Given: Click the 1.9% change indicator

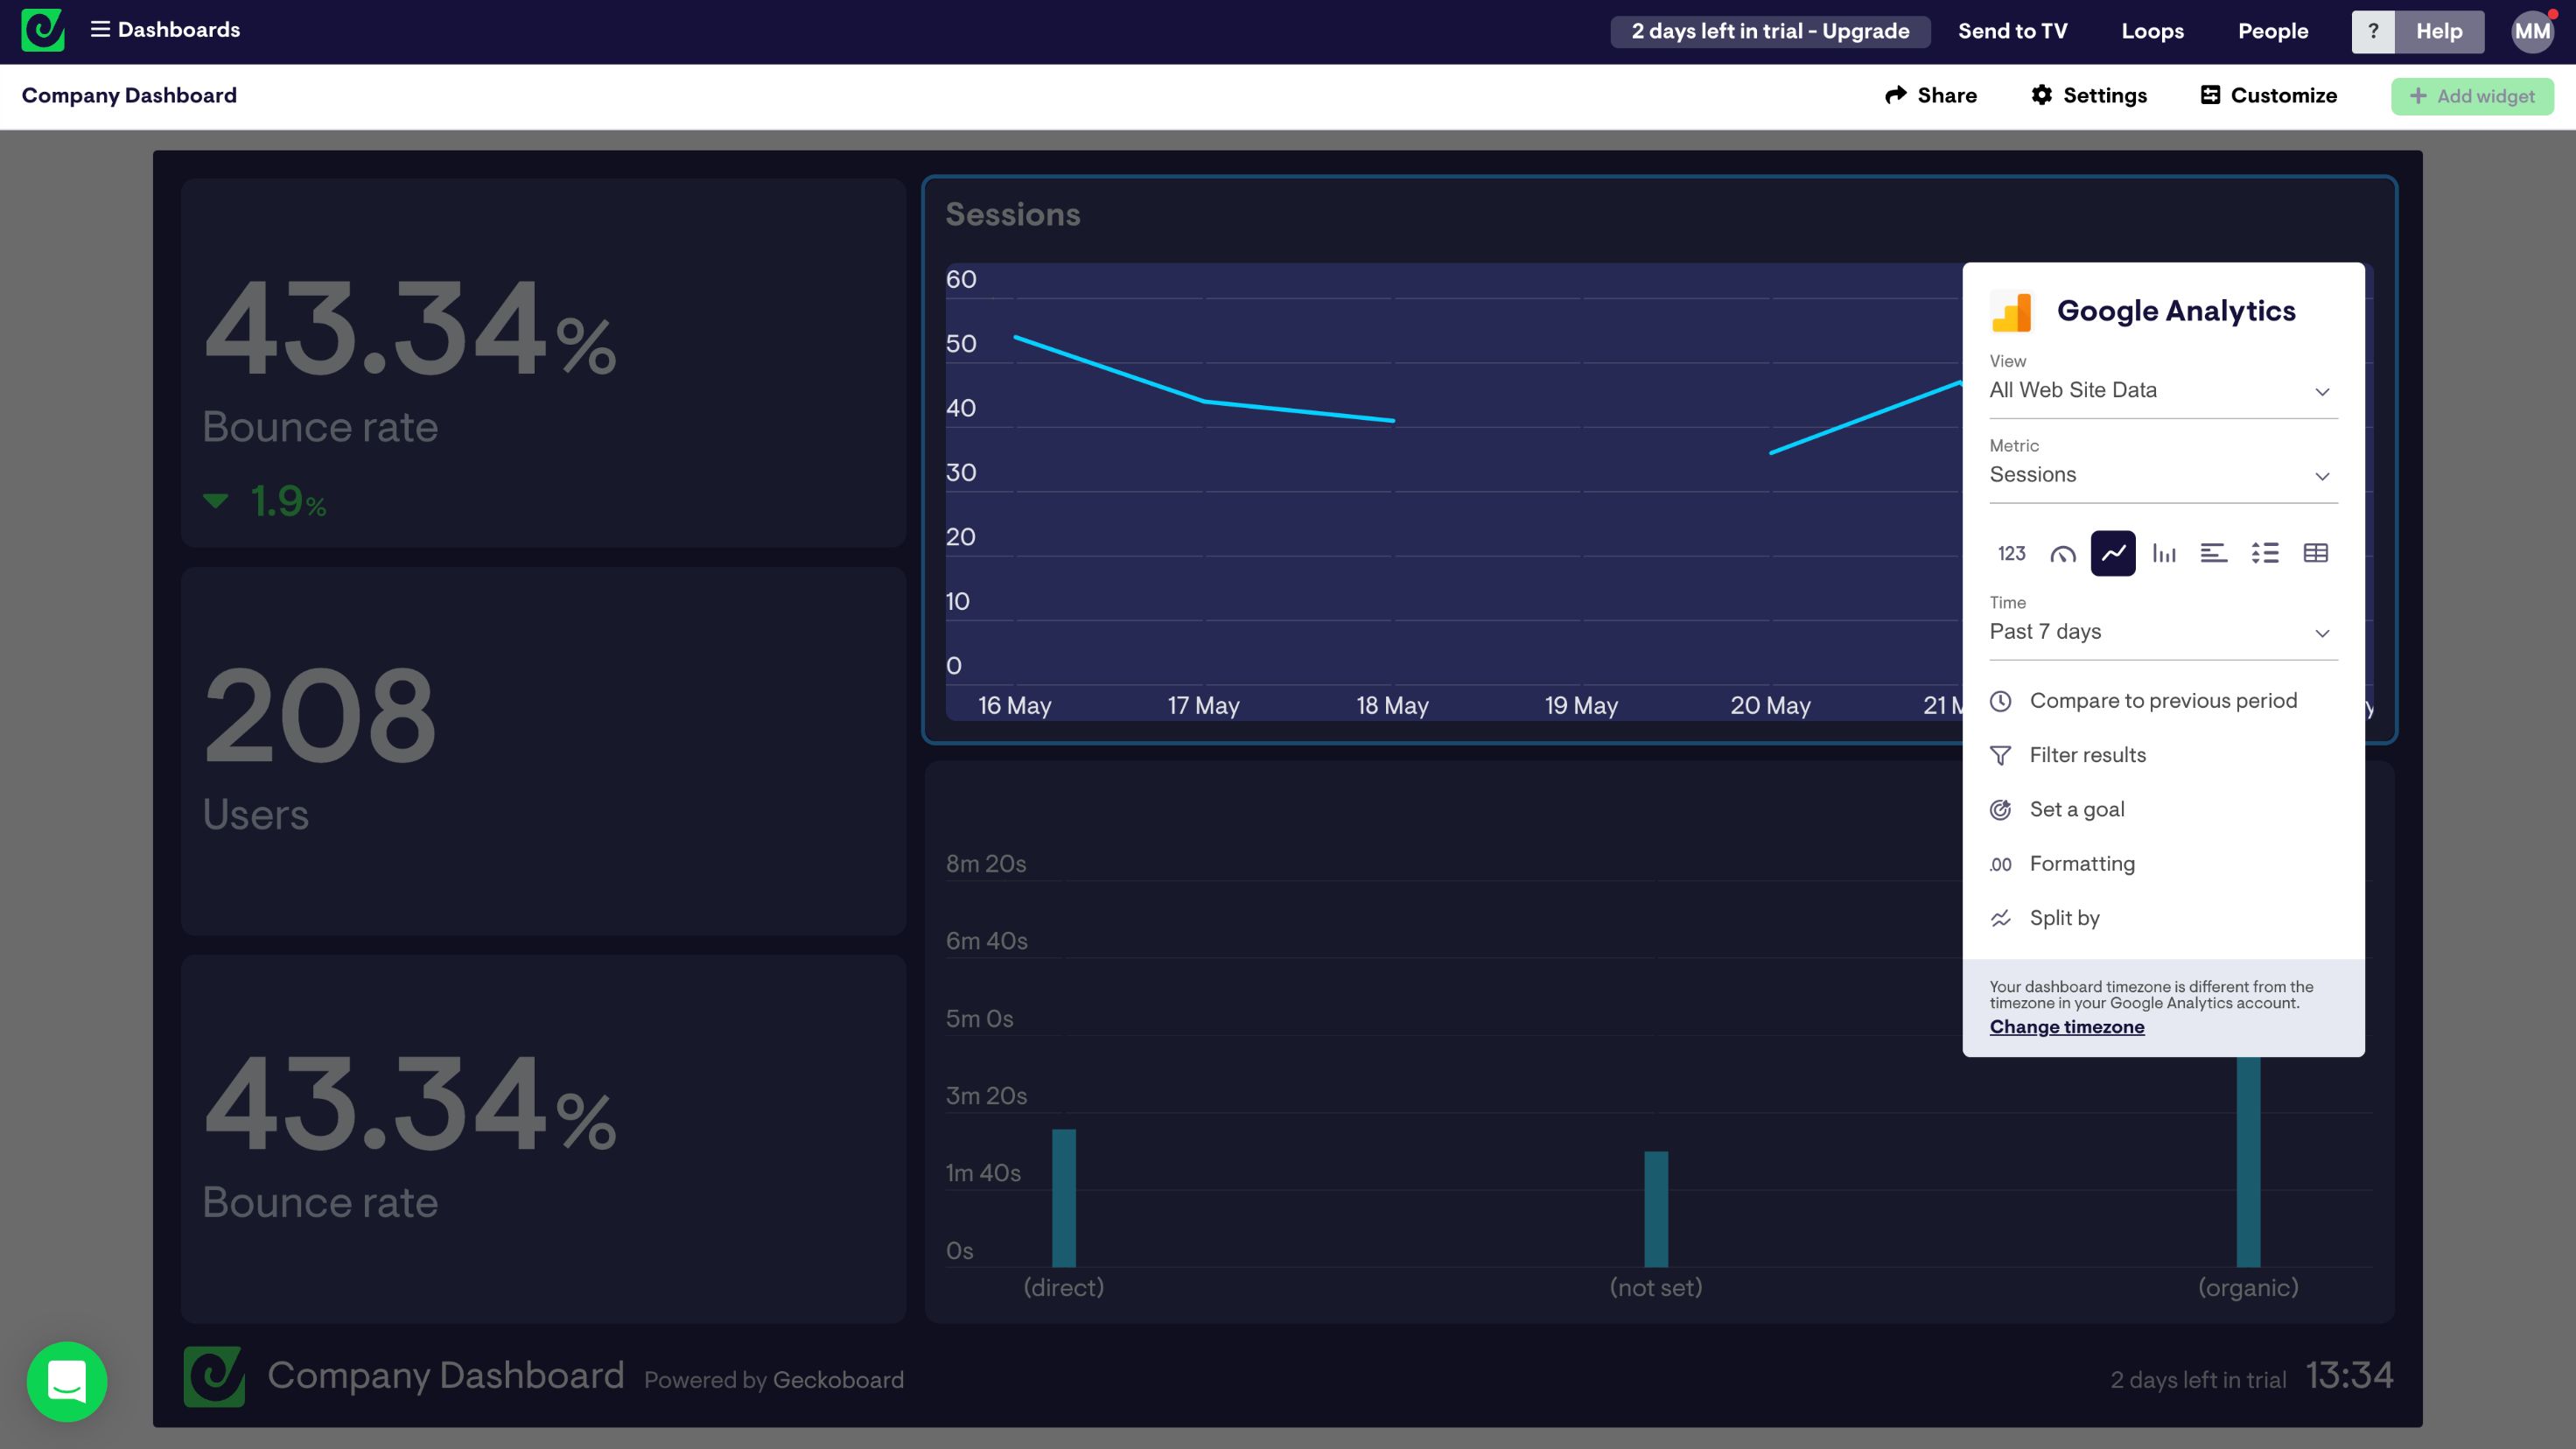Looking at the screenshot, I should click(265, 501).
